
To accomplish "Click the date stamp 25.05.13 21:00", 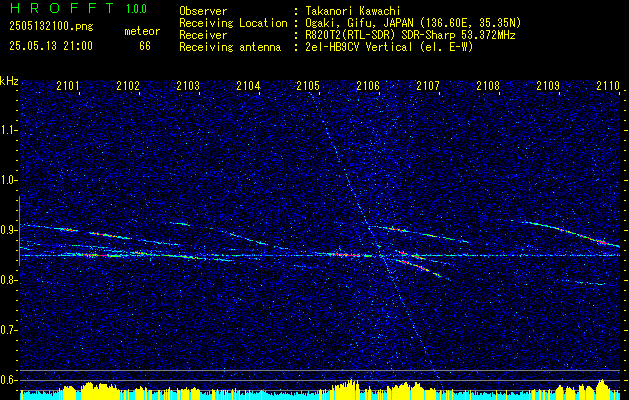I will (x=51, y=46).
